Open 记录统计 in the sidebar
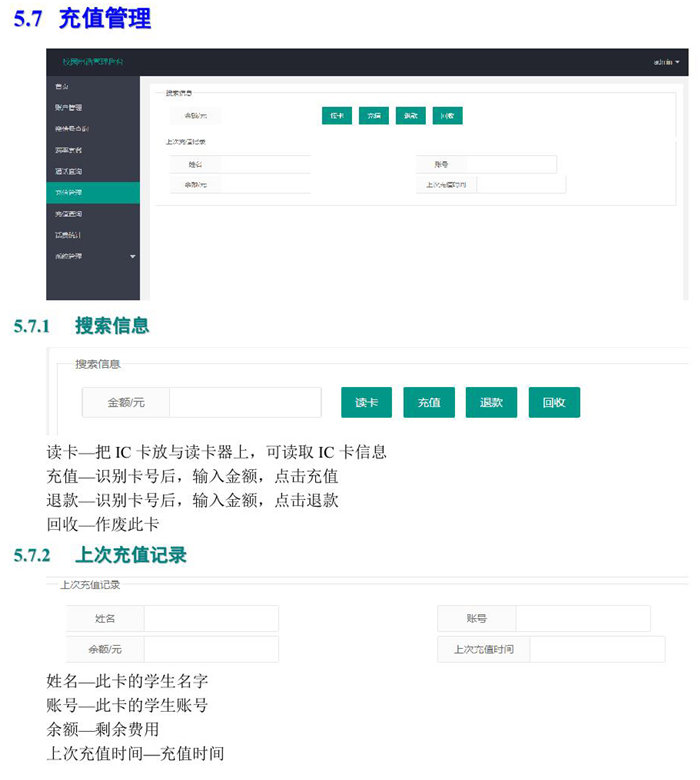Viewport: 700px width, 780px height. click(68, 235)
